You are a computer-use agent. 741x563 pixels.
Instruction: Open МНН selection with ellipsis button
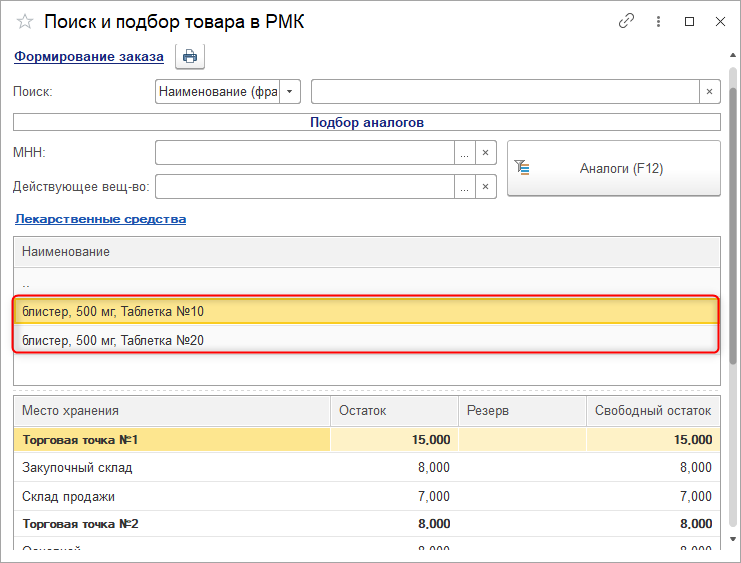tap(465, 153)
